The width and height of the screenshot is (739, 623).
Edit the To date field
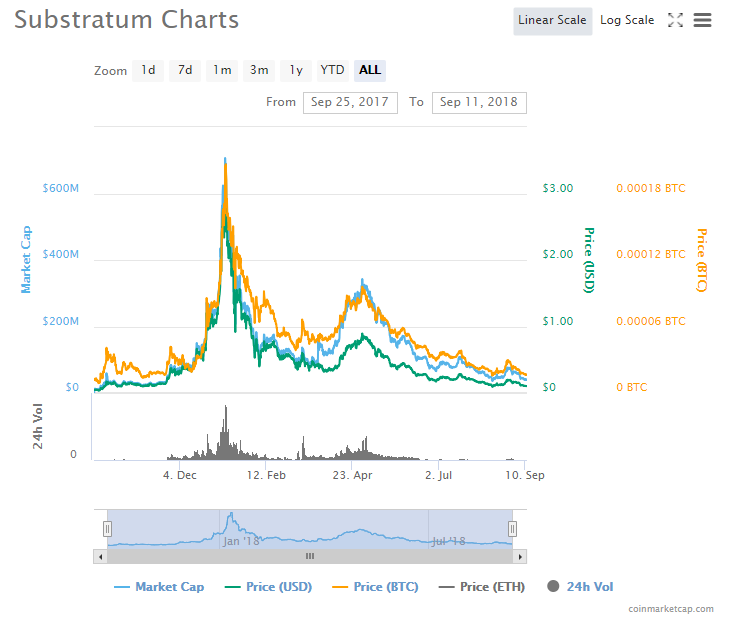(x=479, y=103)
